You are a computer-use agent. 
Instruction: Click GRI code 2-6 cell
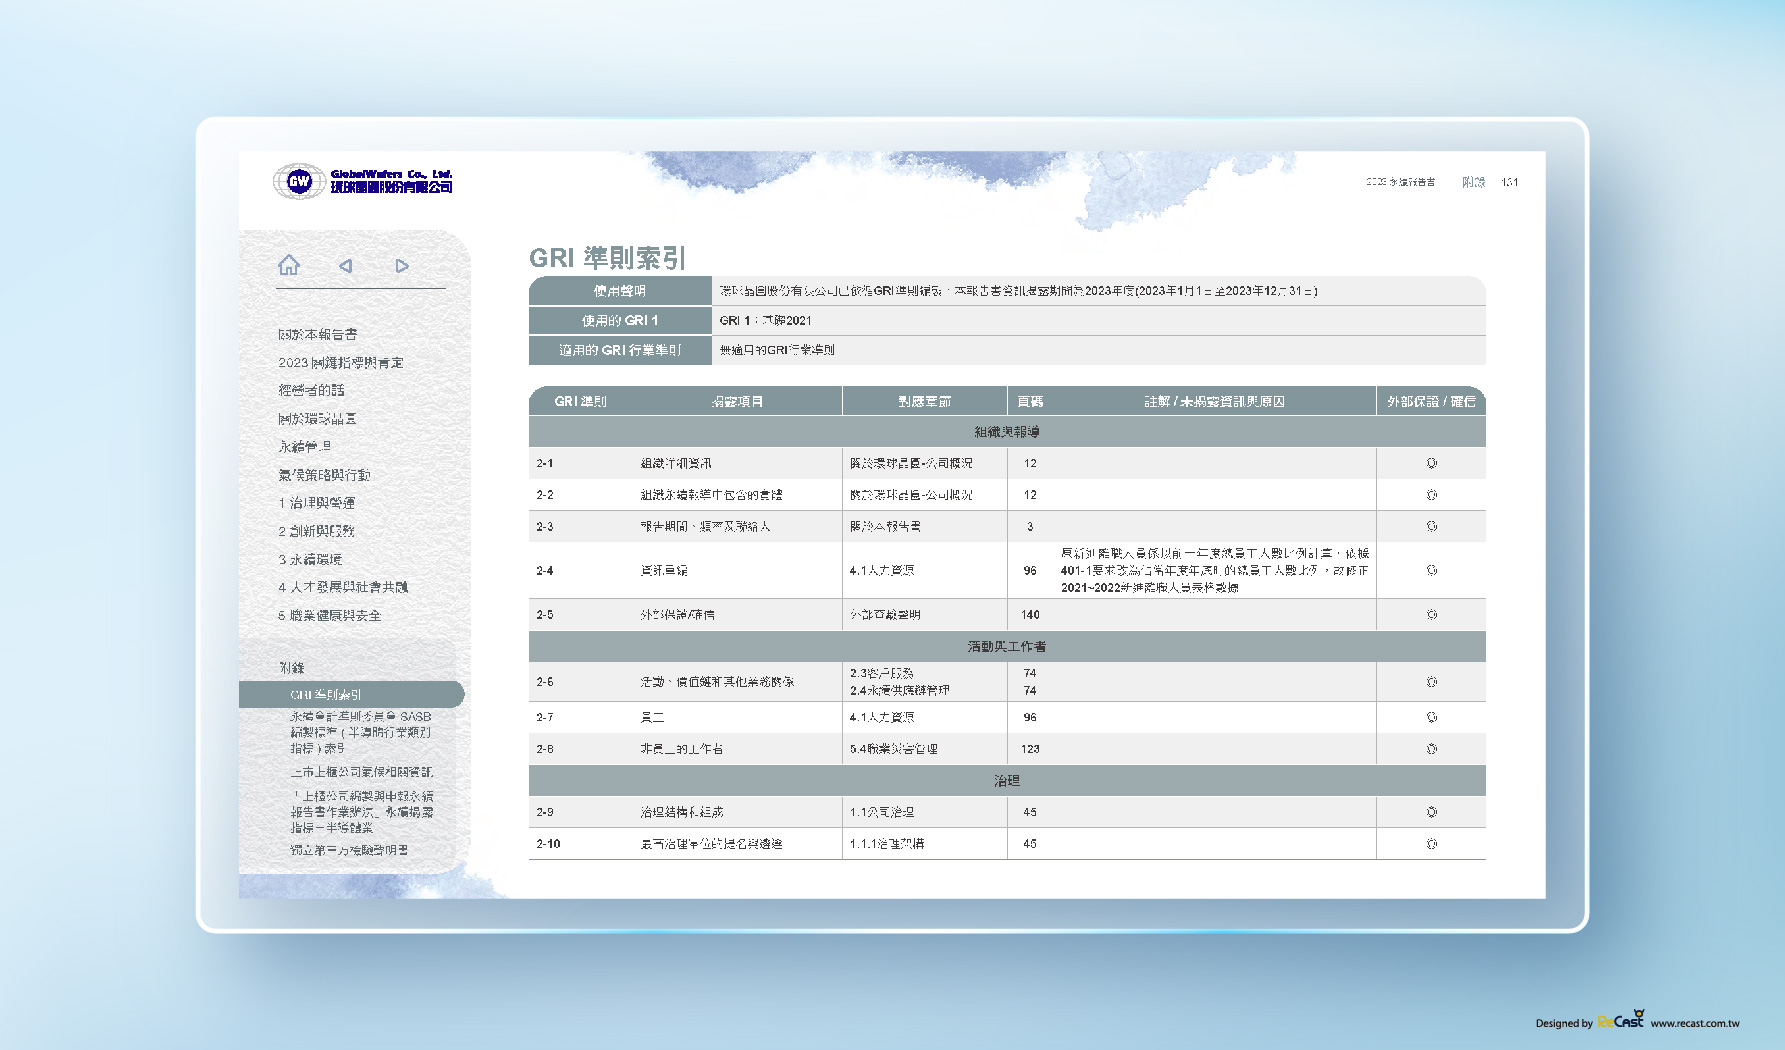click(x=545, y=682)
